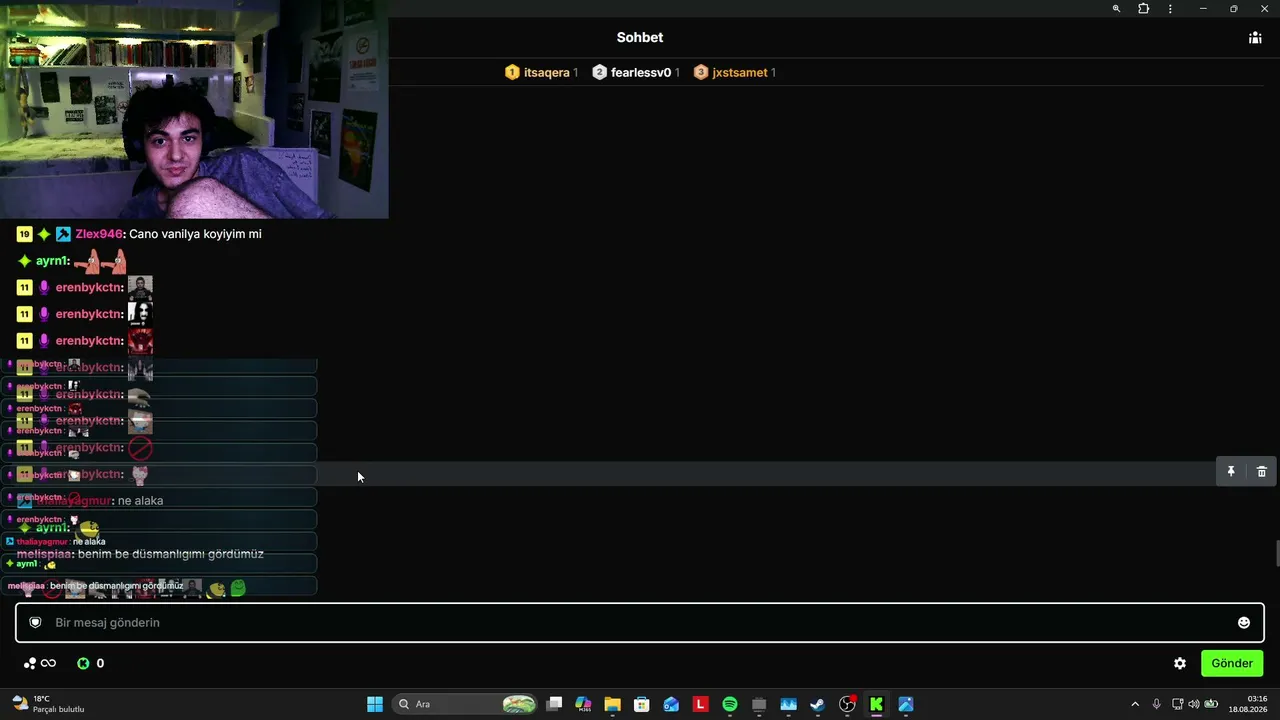Click the chat scrollbar thumb
Image resolution: width=1280 pixels, height=720 pixels.
click(1276, 553)
